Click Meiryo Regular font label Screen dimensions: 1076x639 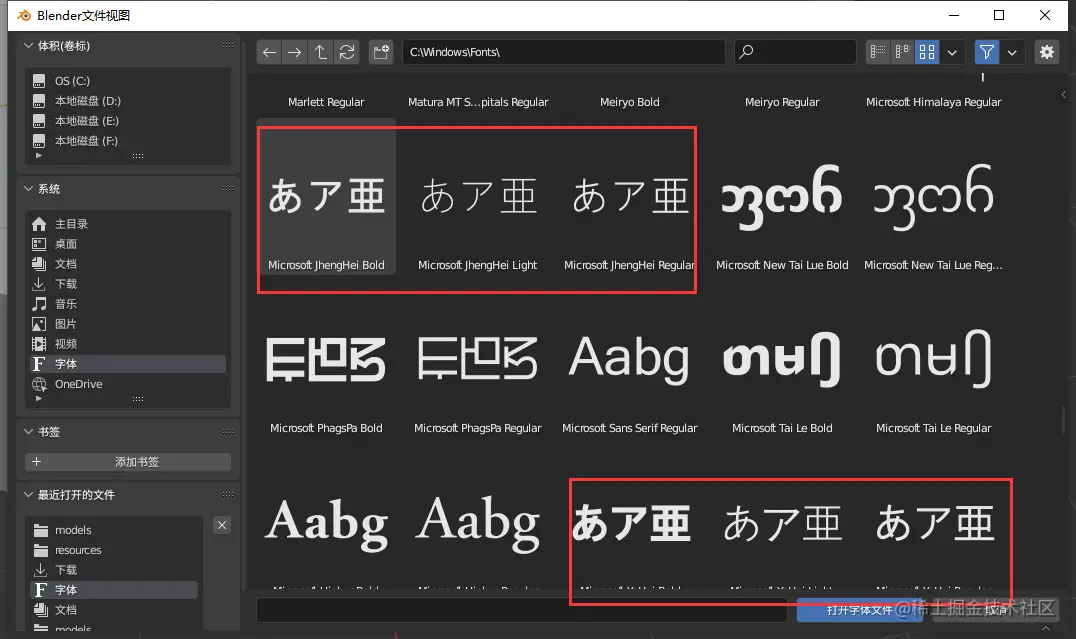(x=782, y=102)
